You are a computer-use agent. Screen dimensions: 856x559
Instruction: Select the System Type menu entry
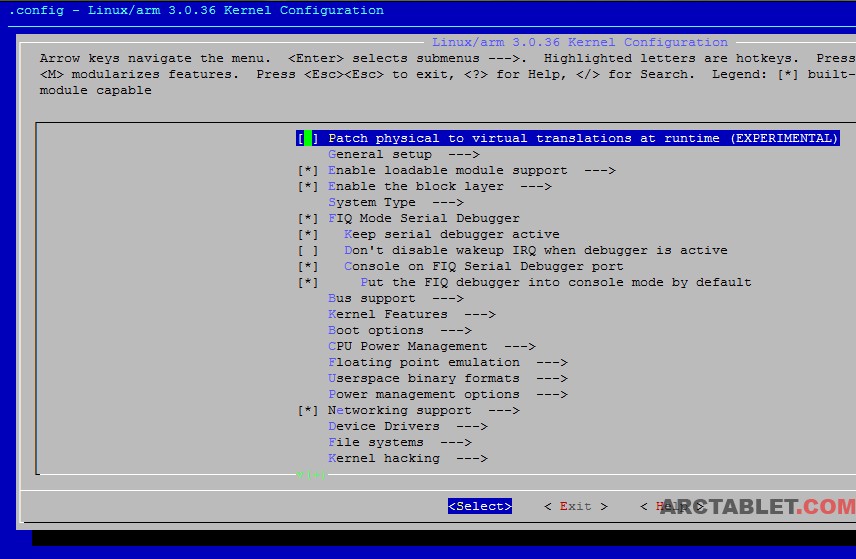pos(372,203)
